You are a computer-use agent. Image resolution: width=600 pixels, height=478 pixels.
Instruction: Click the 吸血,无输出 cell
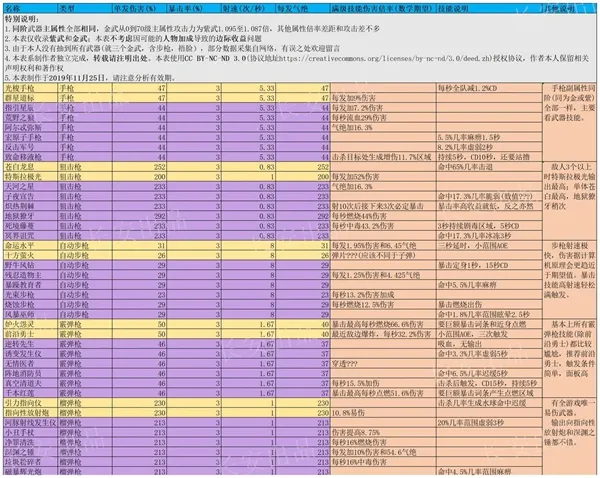pos(489,344)
